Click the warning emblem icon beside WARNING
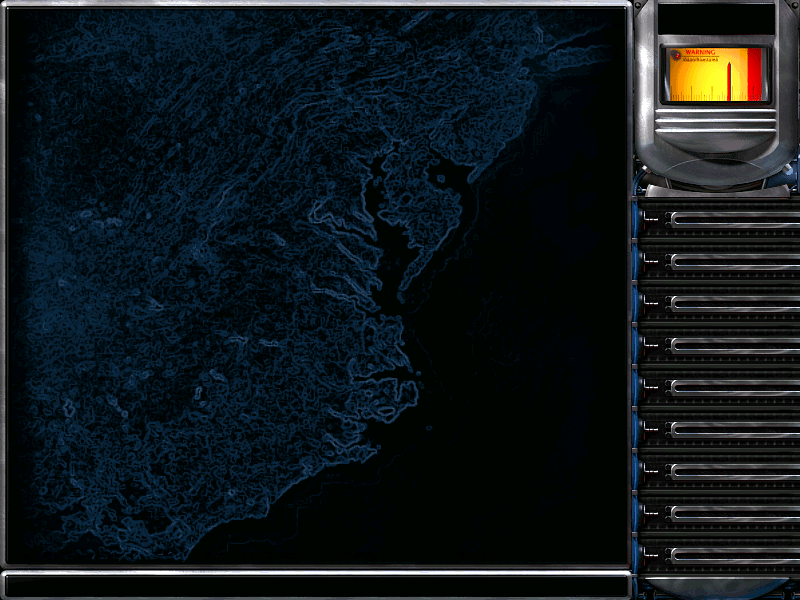800x600 pixels. pos(677,55)
